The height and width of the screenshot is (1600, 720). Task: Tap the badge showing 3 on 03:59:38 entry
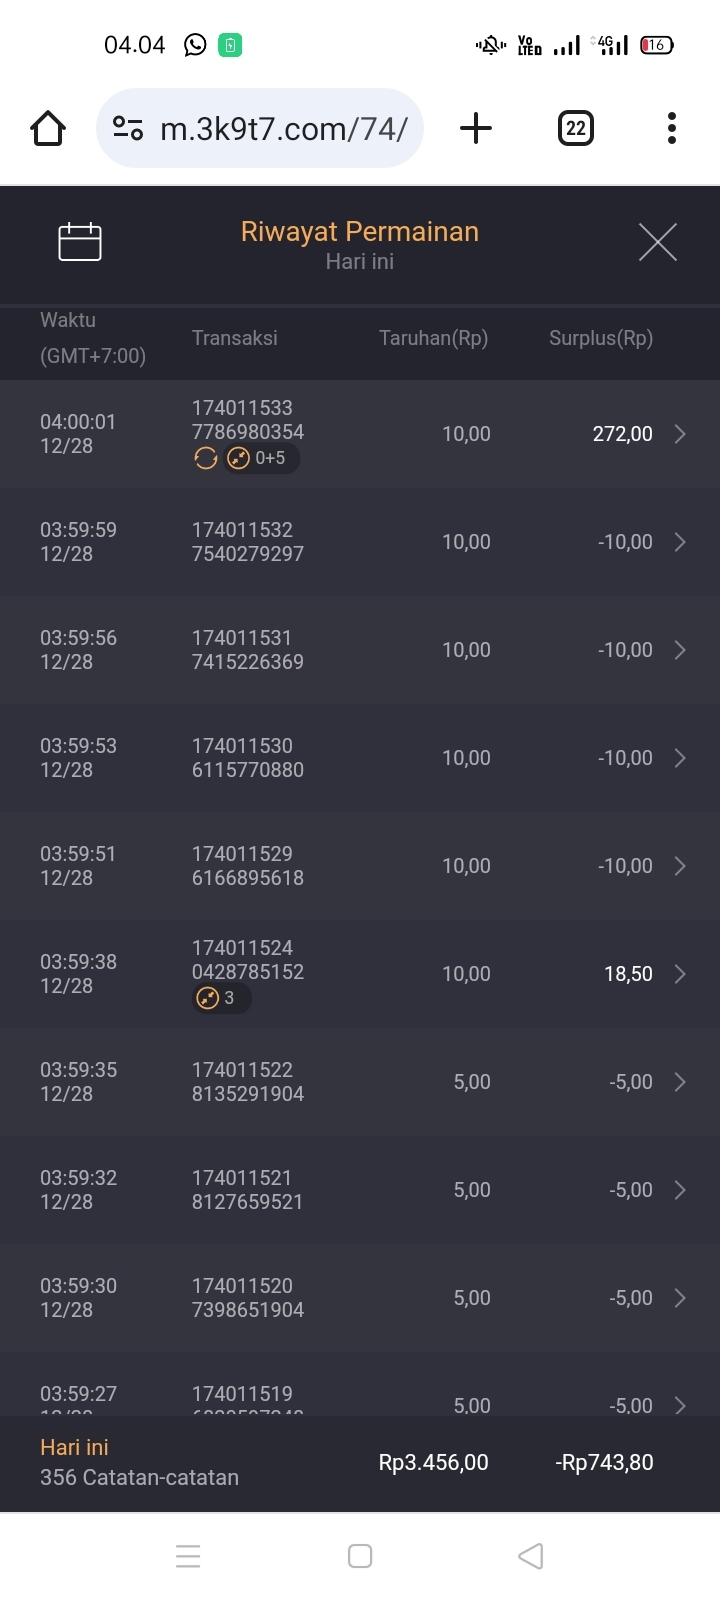220,998
